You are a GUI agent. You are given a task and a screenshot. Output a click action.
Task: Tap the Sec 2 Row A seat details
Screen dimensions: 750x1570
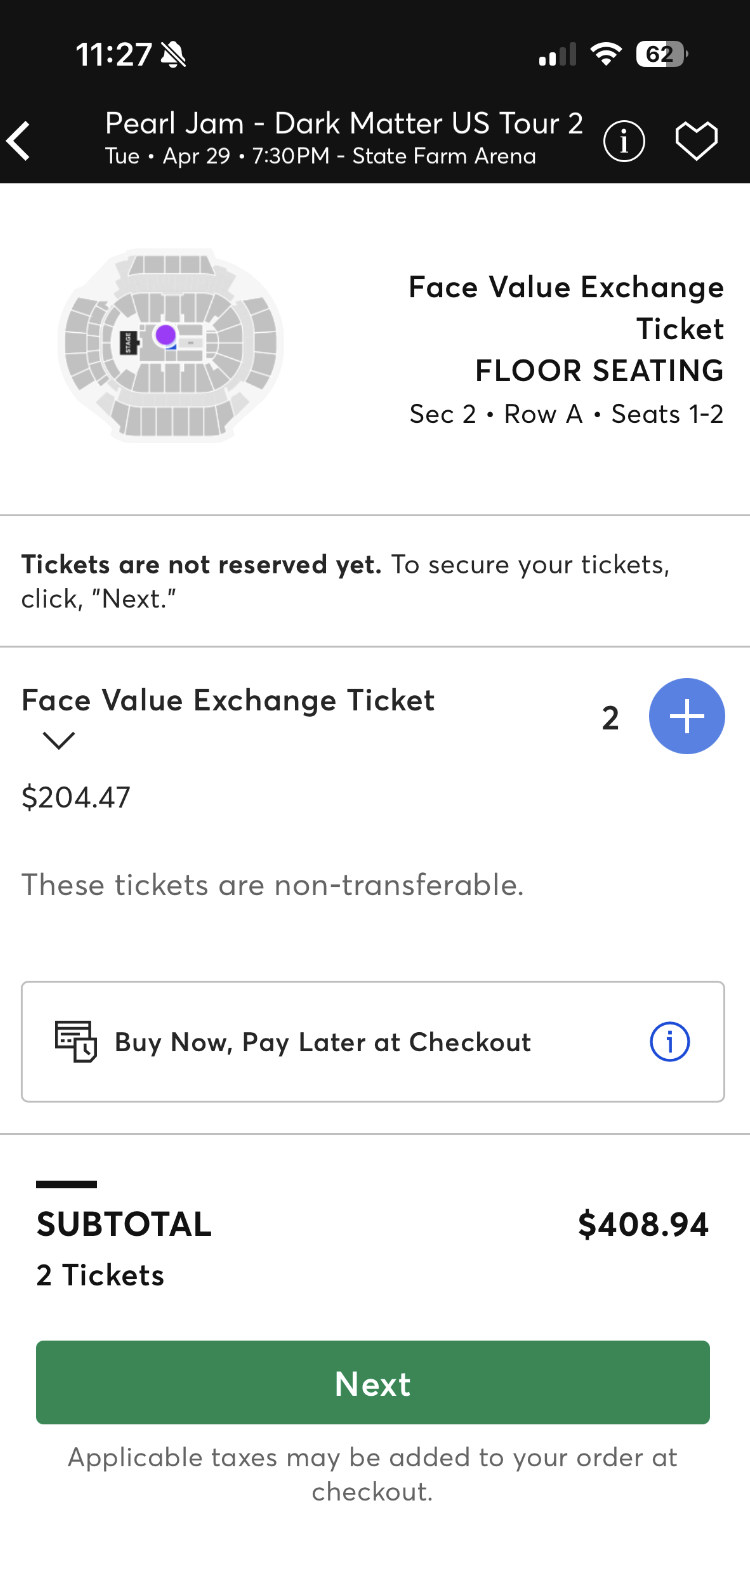[x=566, y=414]
